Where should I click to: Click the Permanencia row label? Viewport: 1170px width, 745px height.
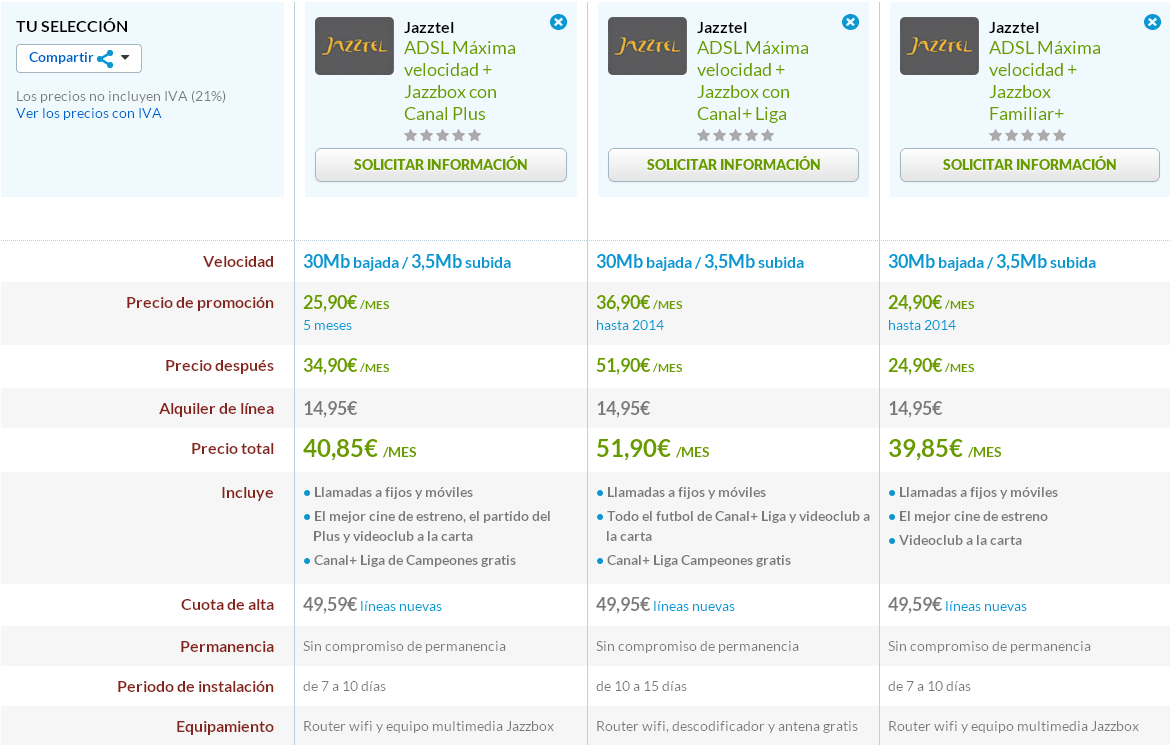[x=227, y=647]
